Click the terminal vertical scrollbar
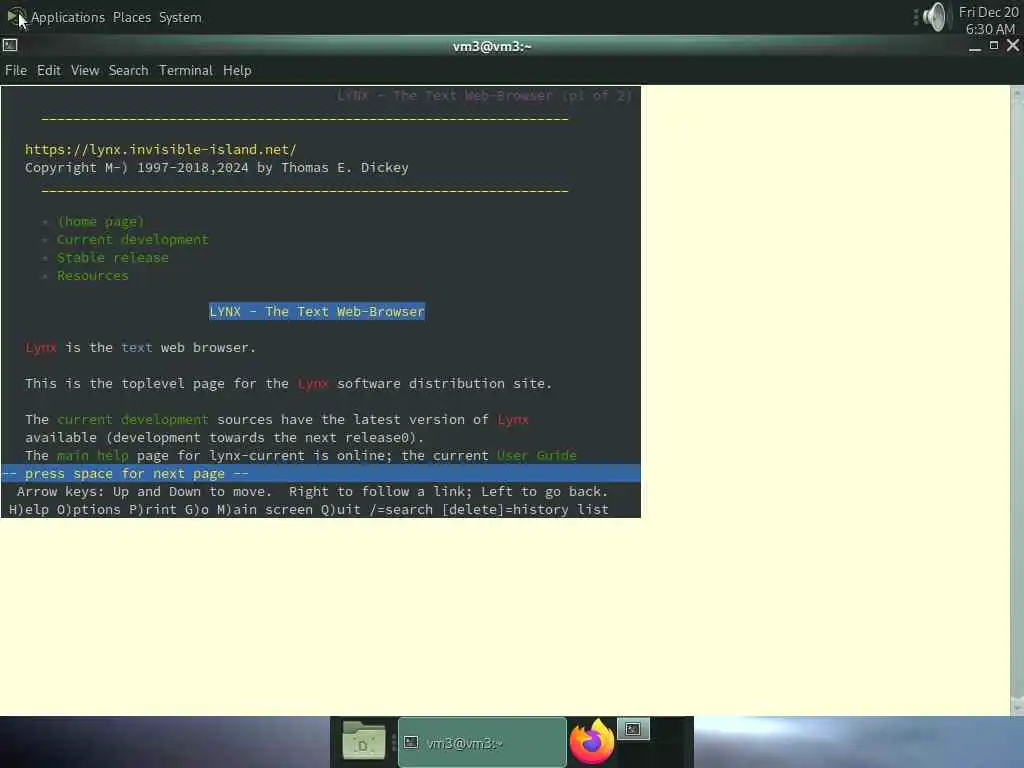1024x768 pixels. point(1017,400)
